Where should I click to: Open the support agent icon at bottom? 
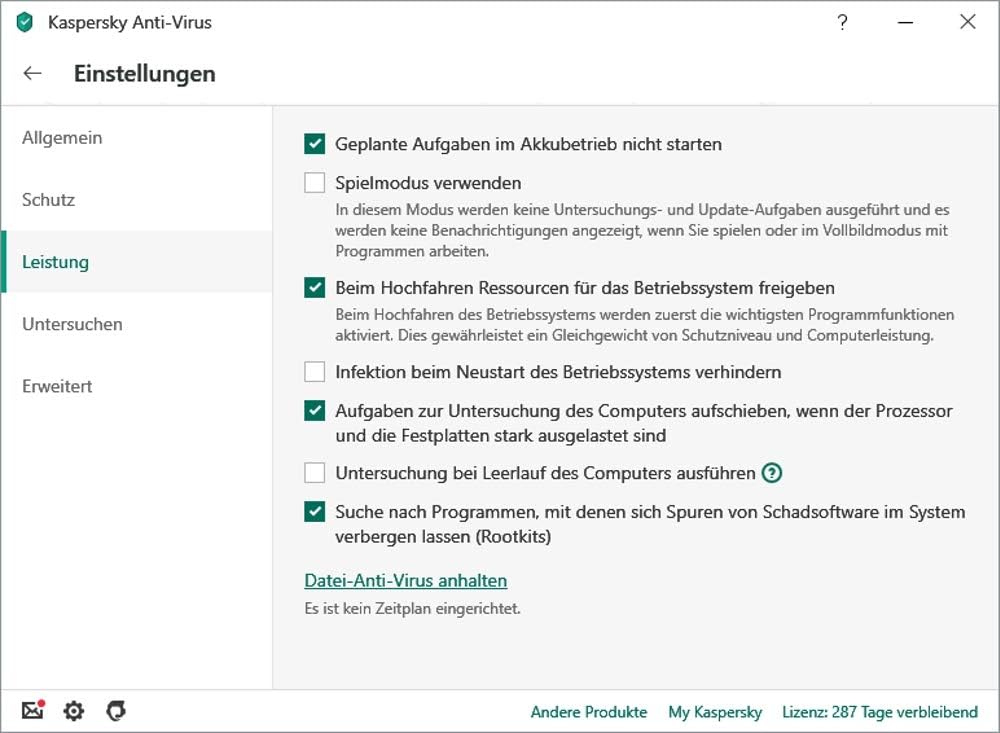116,711
